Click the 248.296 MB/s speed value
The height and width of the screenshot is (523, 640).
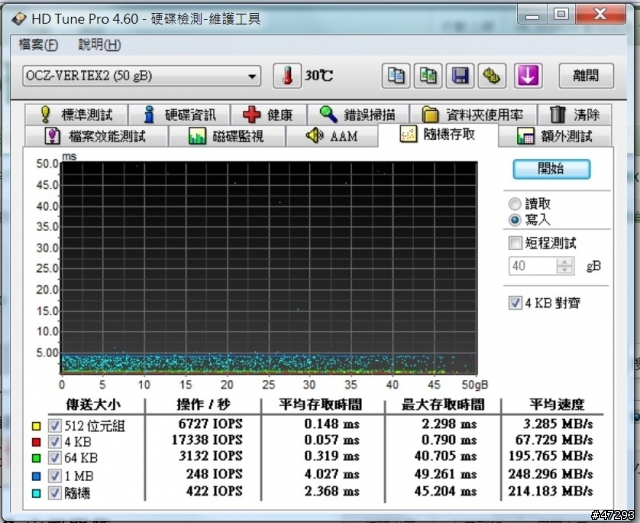coord(550,474)
